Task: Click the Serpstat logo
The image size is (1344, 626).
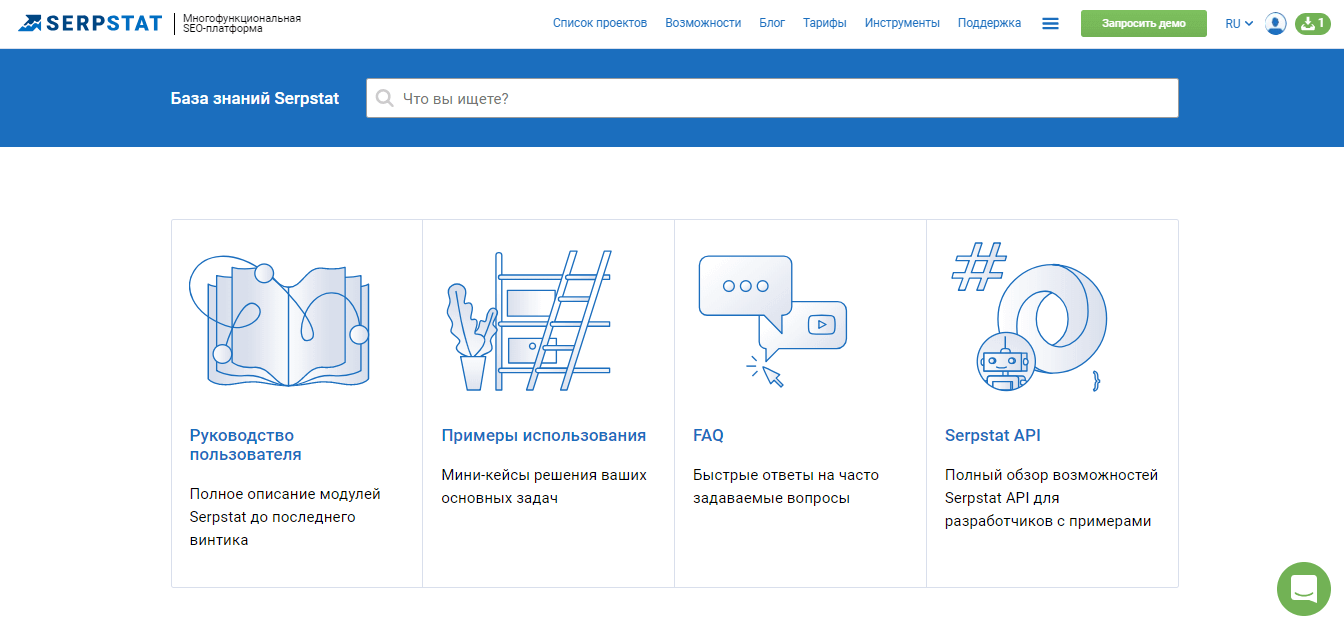Action: [89, 23]
